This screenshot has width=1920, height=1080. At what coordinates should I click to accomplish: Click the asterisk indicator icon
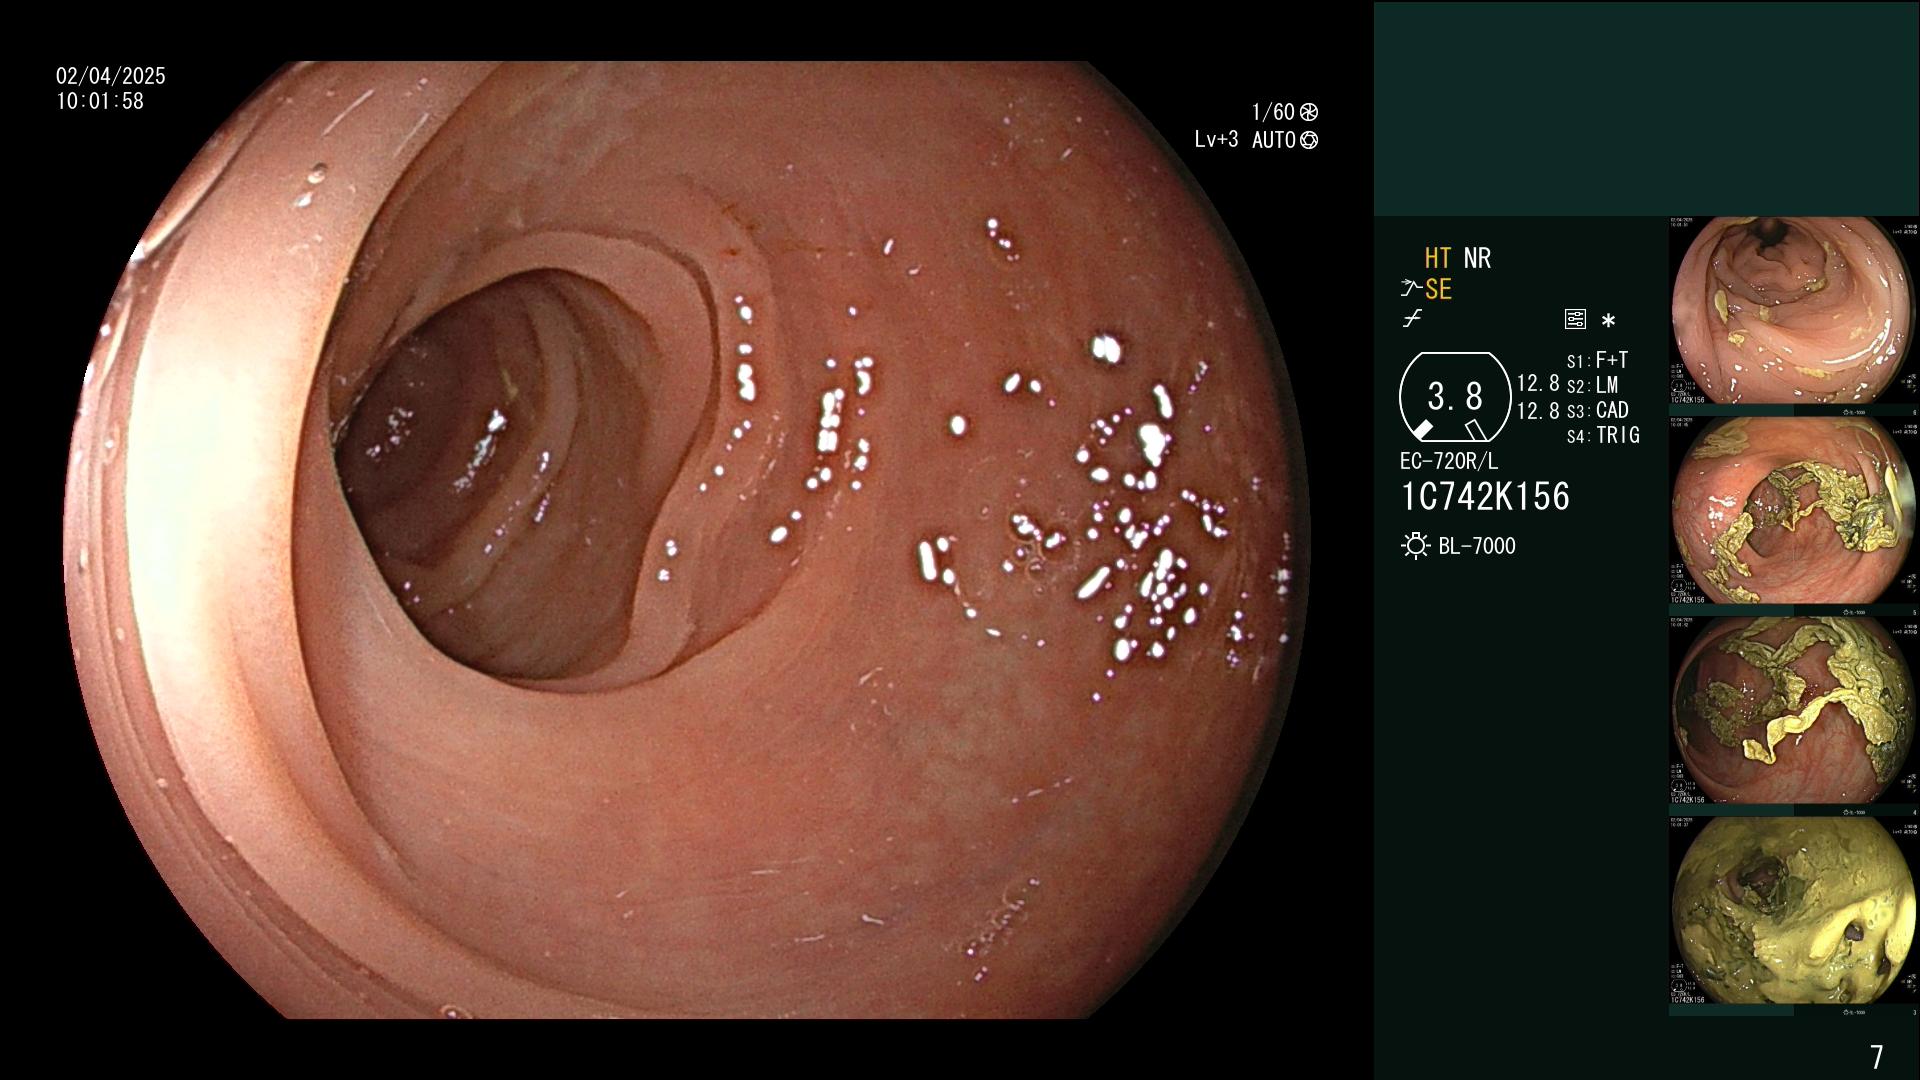click(x=1608, y=321)
